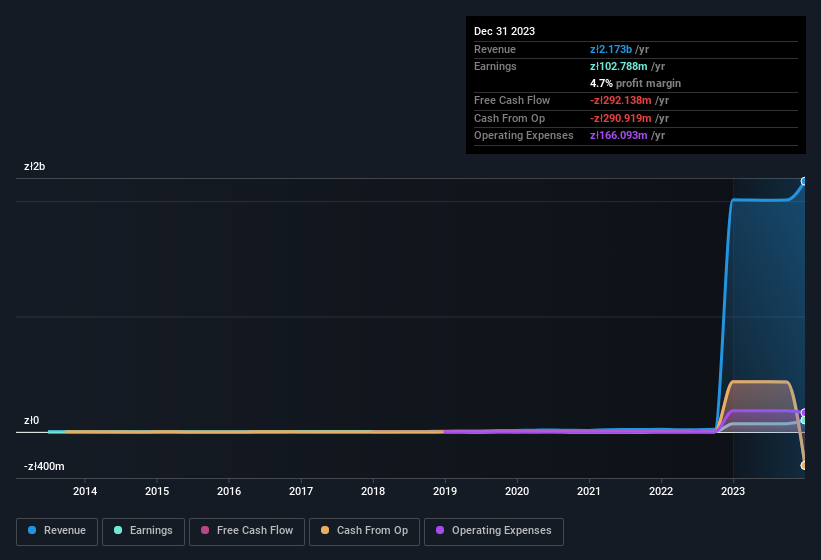Click the -zł292.138m Free Cash Flow value

point(620,100)
